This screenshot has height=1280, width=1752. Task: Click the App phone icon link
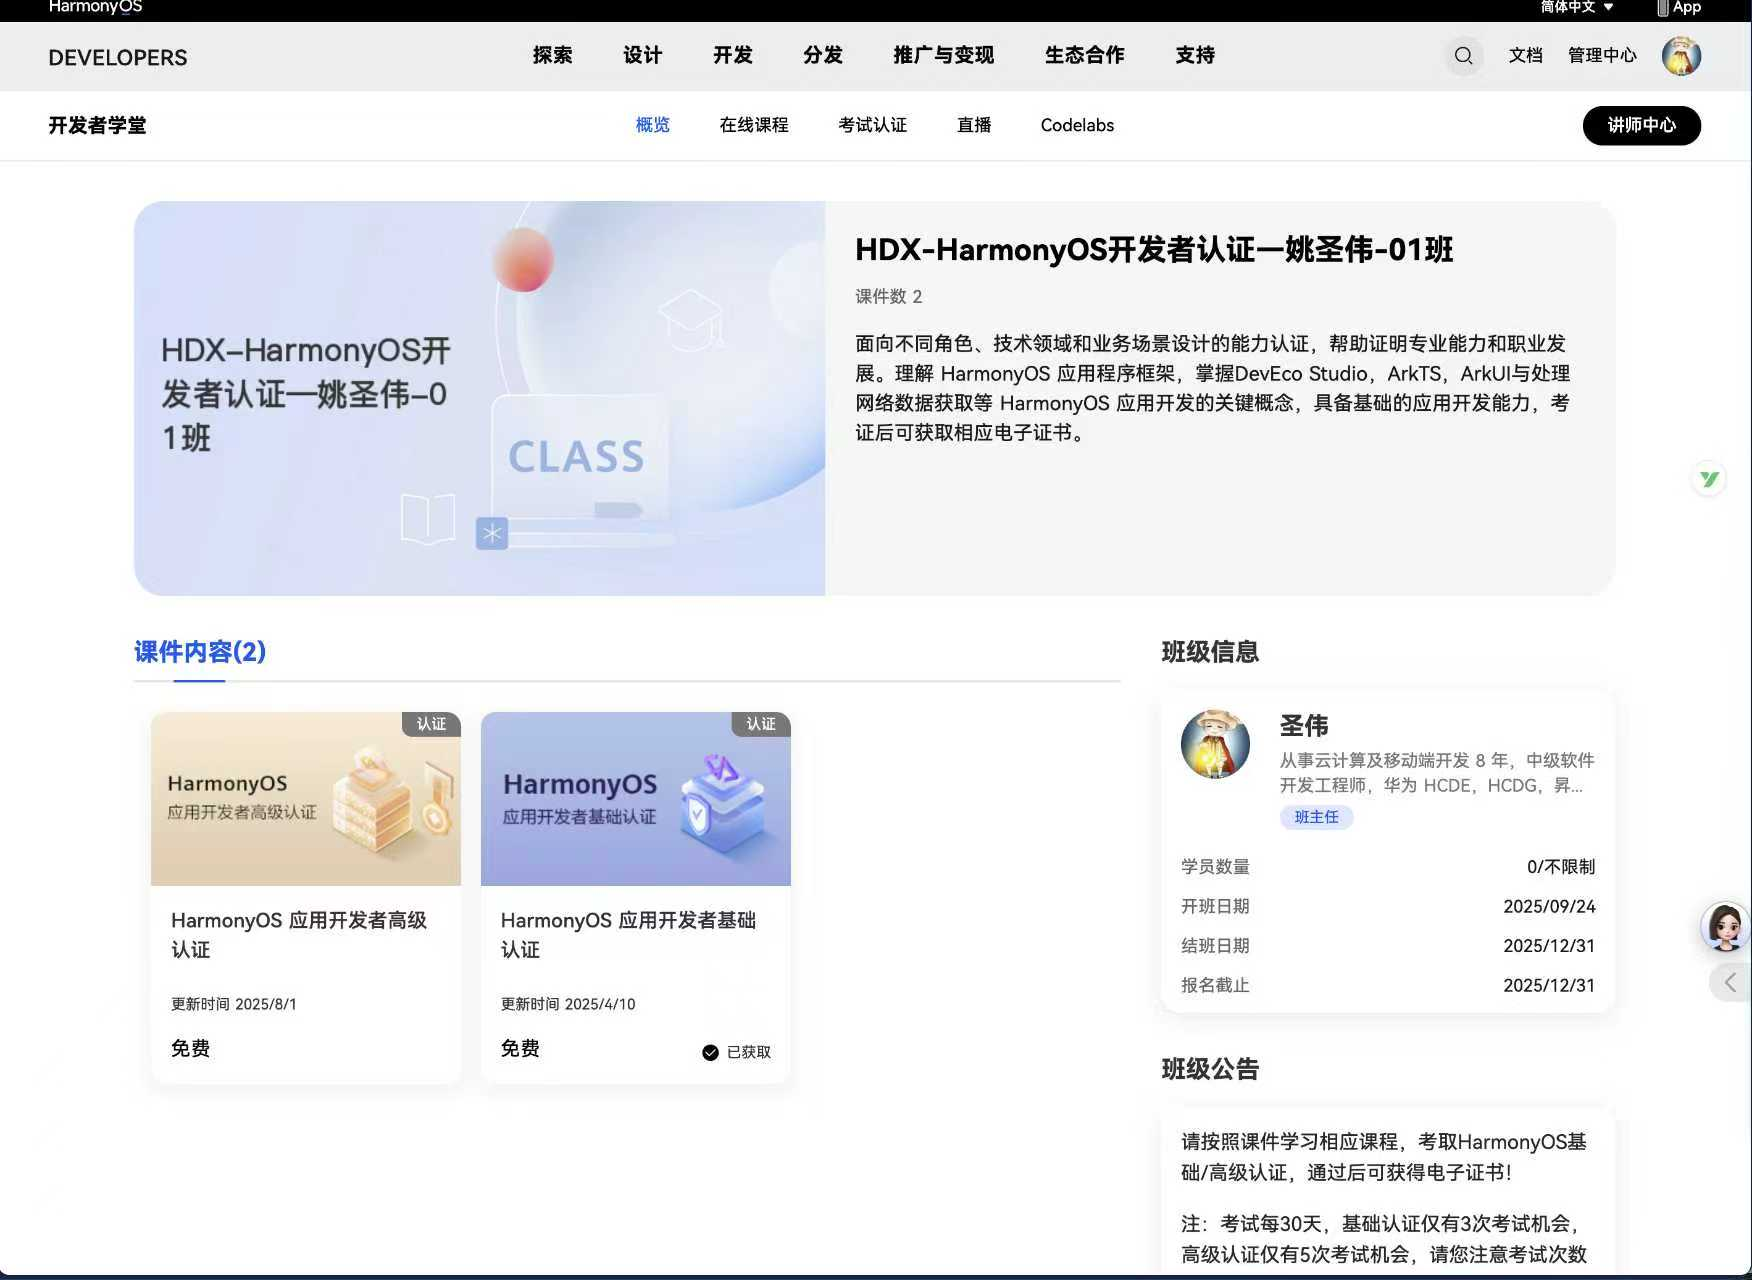1679,7
